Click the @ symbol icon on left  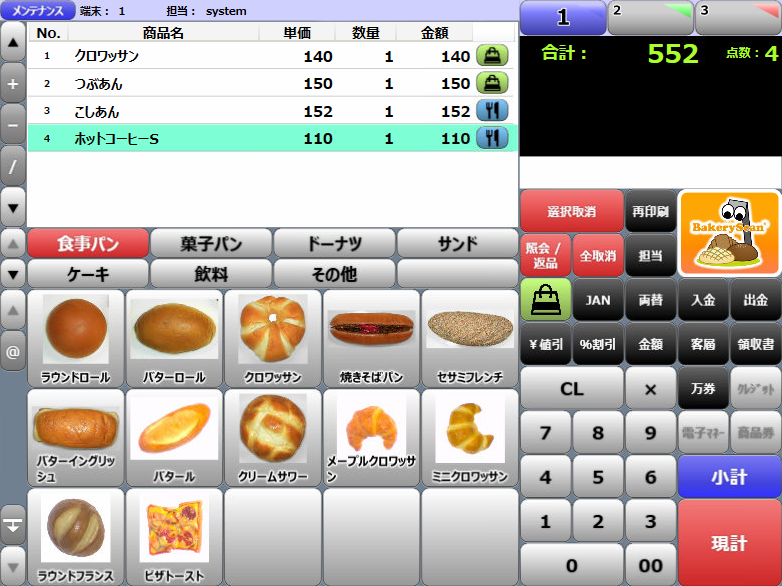coord(13,352)
